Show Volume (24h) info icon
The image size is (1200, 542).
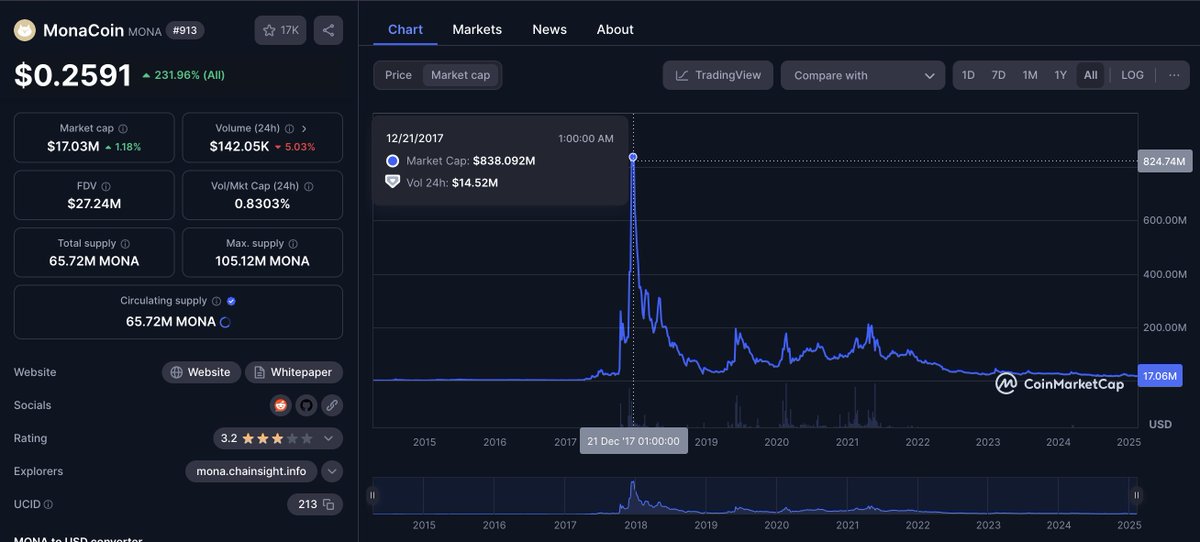pos(289,129)
